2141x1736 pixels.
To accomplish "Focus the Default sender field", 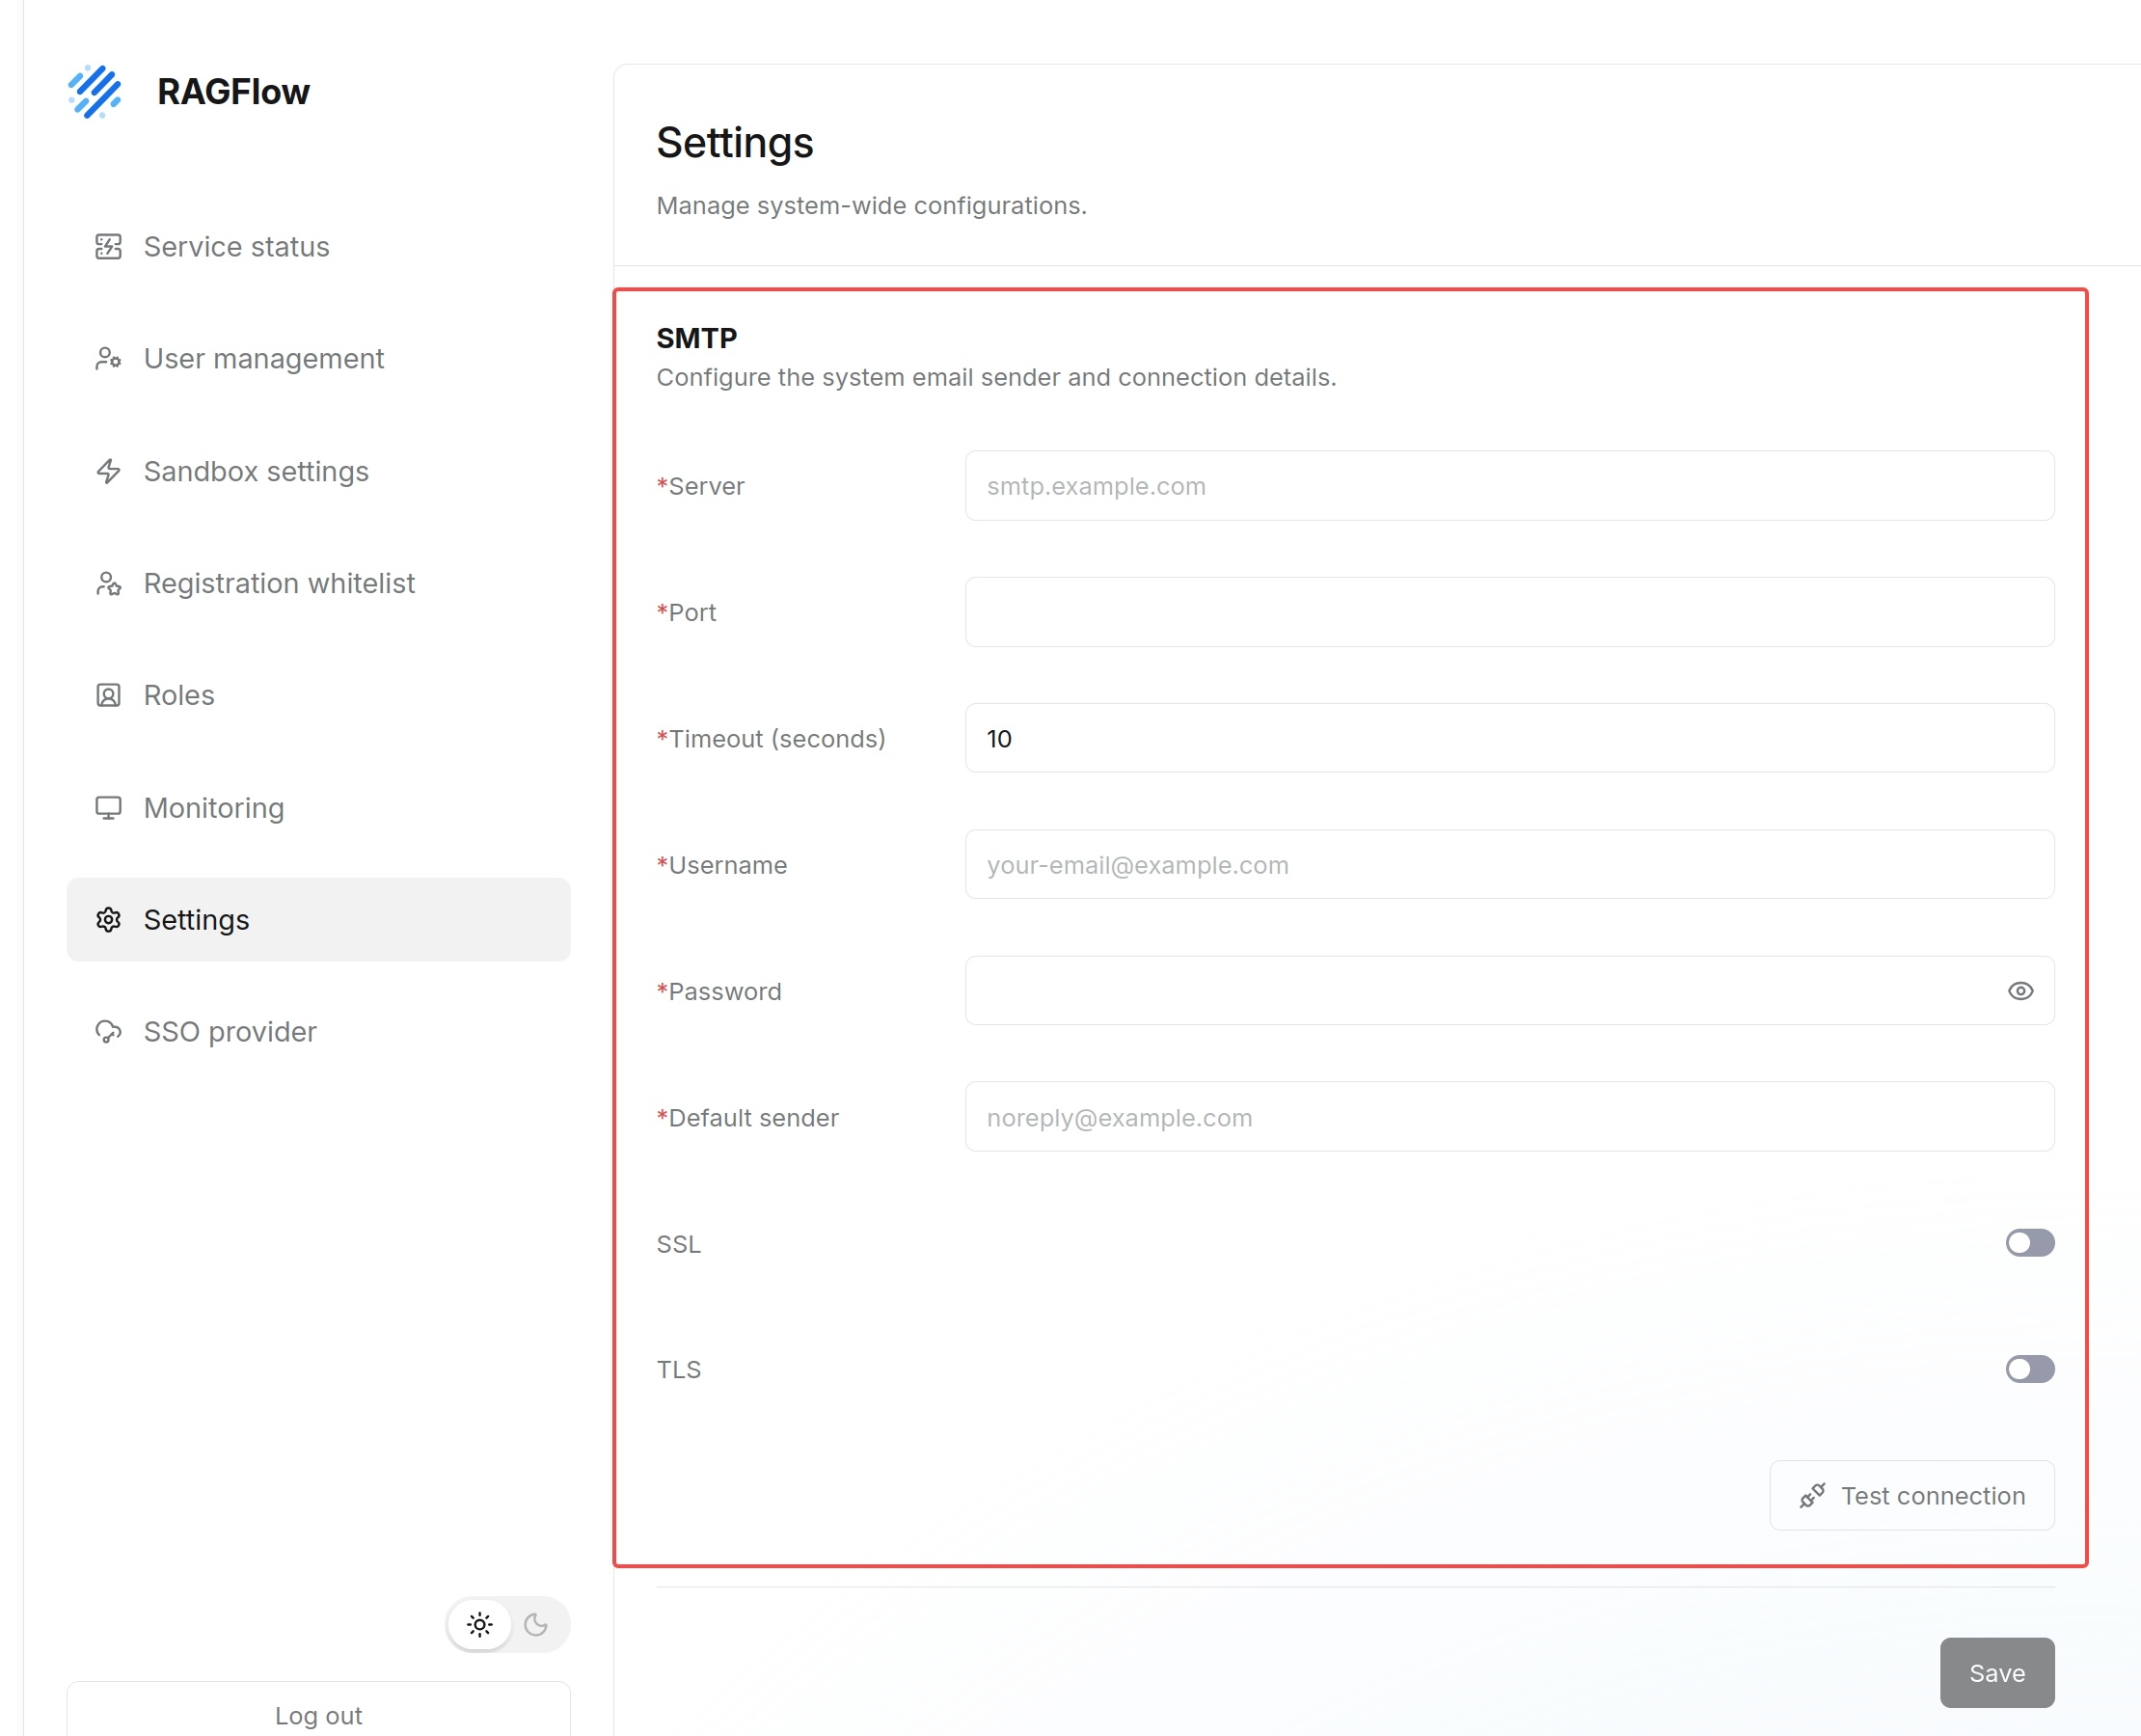I will click(x=1509, y=1117).
